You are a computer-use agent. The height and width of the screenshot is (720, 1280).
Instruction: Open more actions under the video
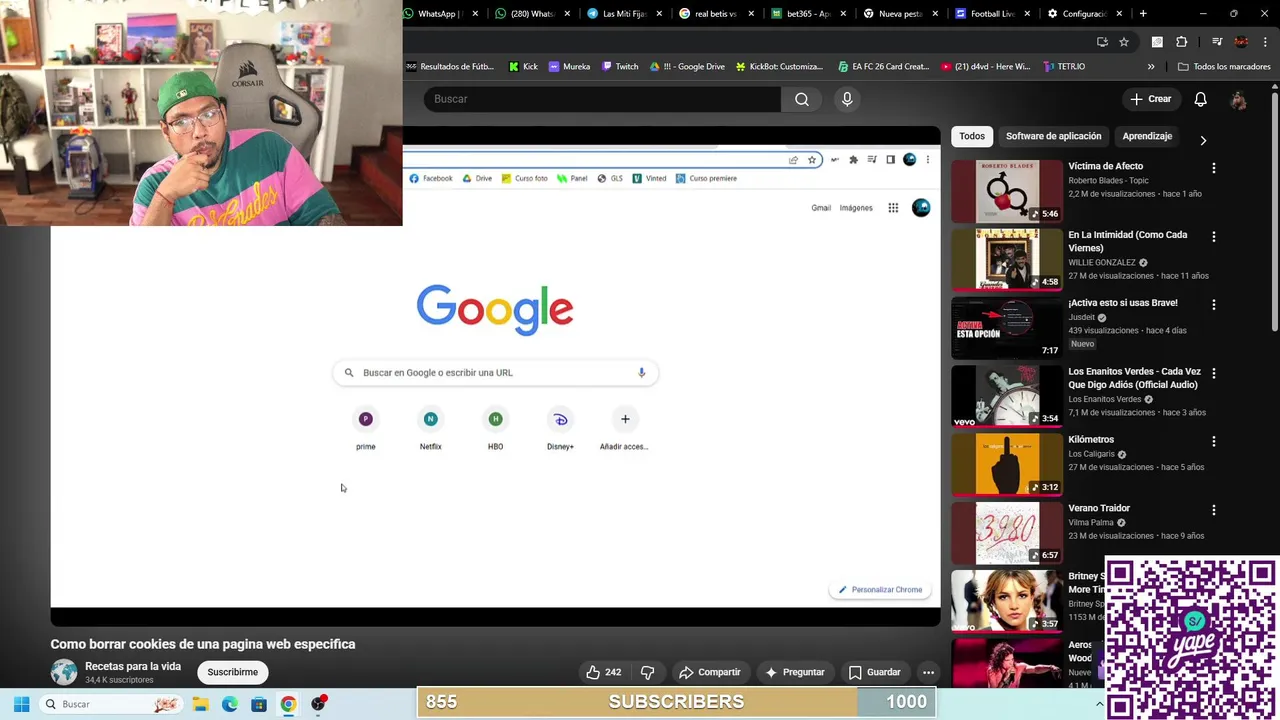pyautogui.click(x=928, y=672)
